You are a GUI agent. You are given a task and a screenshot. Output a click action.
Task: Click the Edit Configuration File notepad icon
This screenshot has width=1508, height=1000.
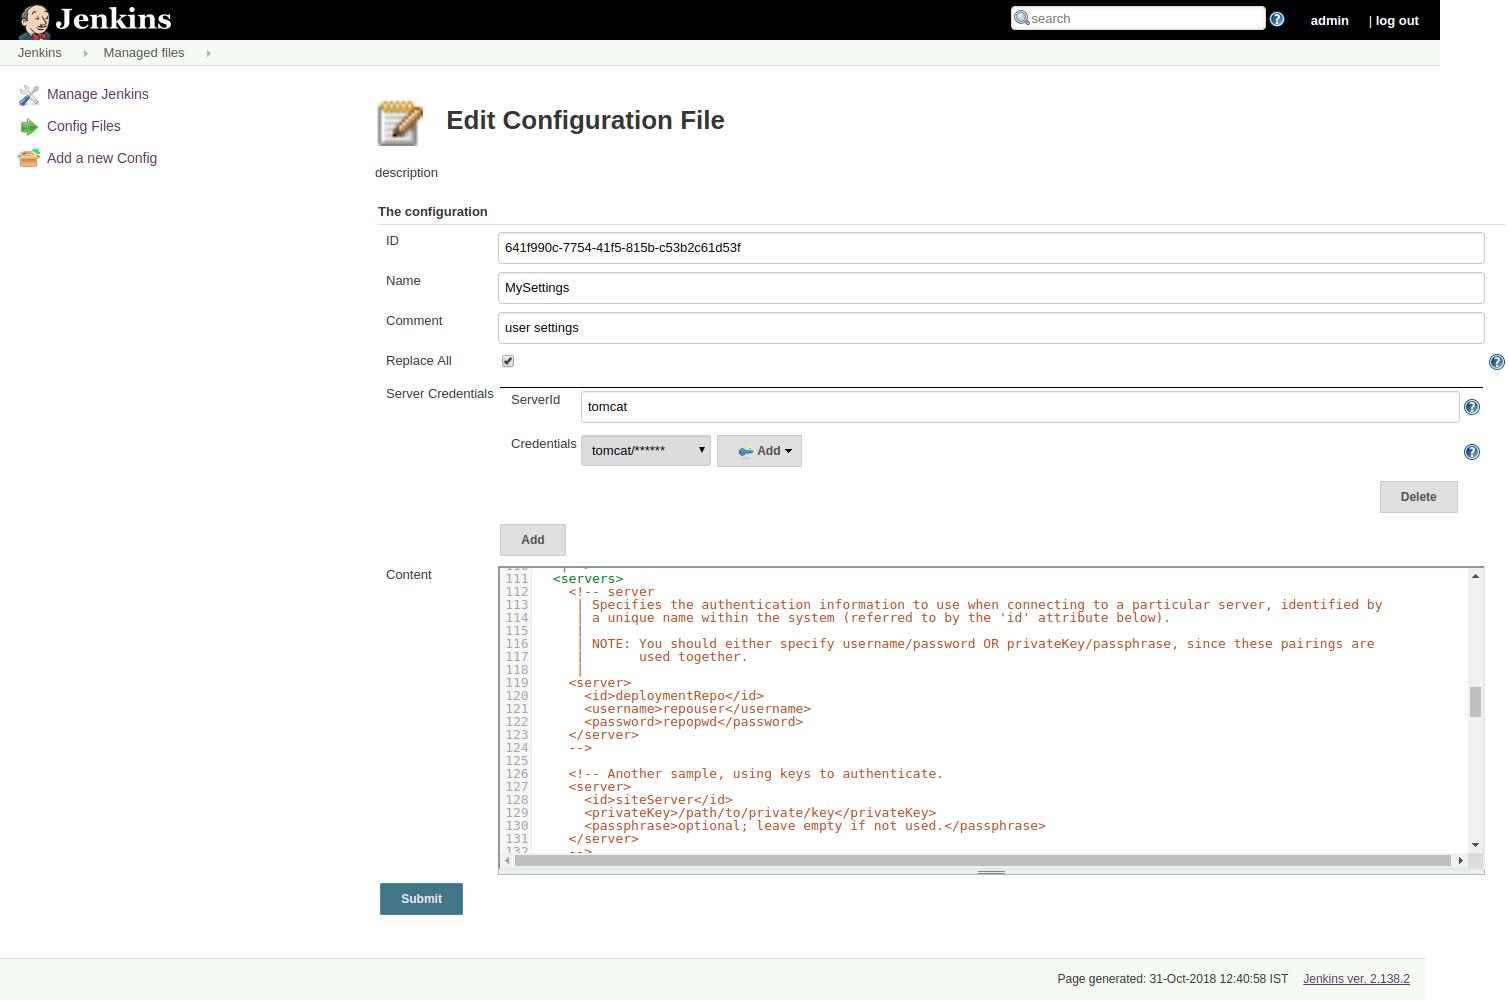(399, 122)
